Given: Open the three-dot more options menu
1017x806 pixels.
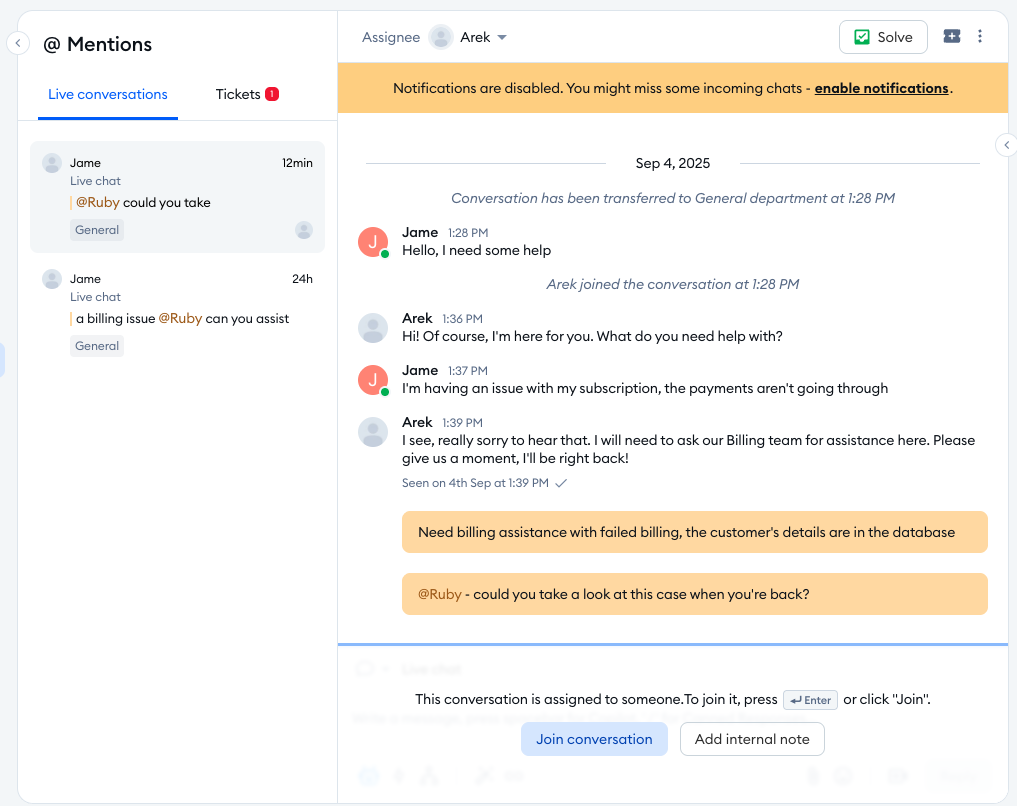Looking at the screenshot, I should click(x=980, y=37).
